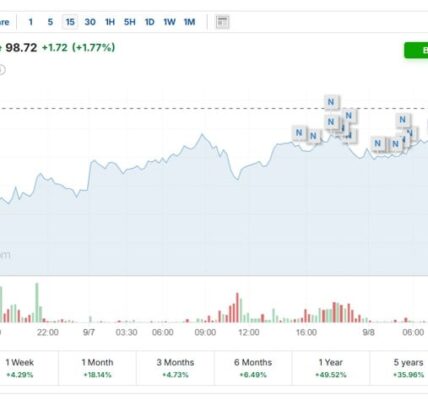Open the 1 Month performance tab
Image resolution: width=428 pixels, height=400 pixels.
98,368
